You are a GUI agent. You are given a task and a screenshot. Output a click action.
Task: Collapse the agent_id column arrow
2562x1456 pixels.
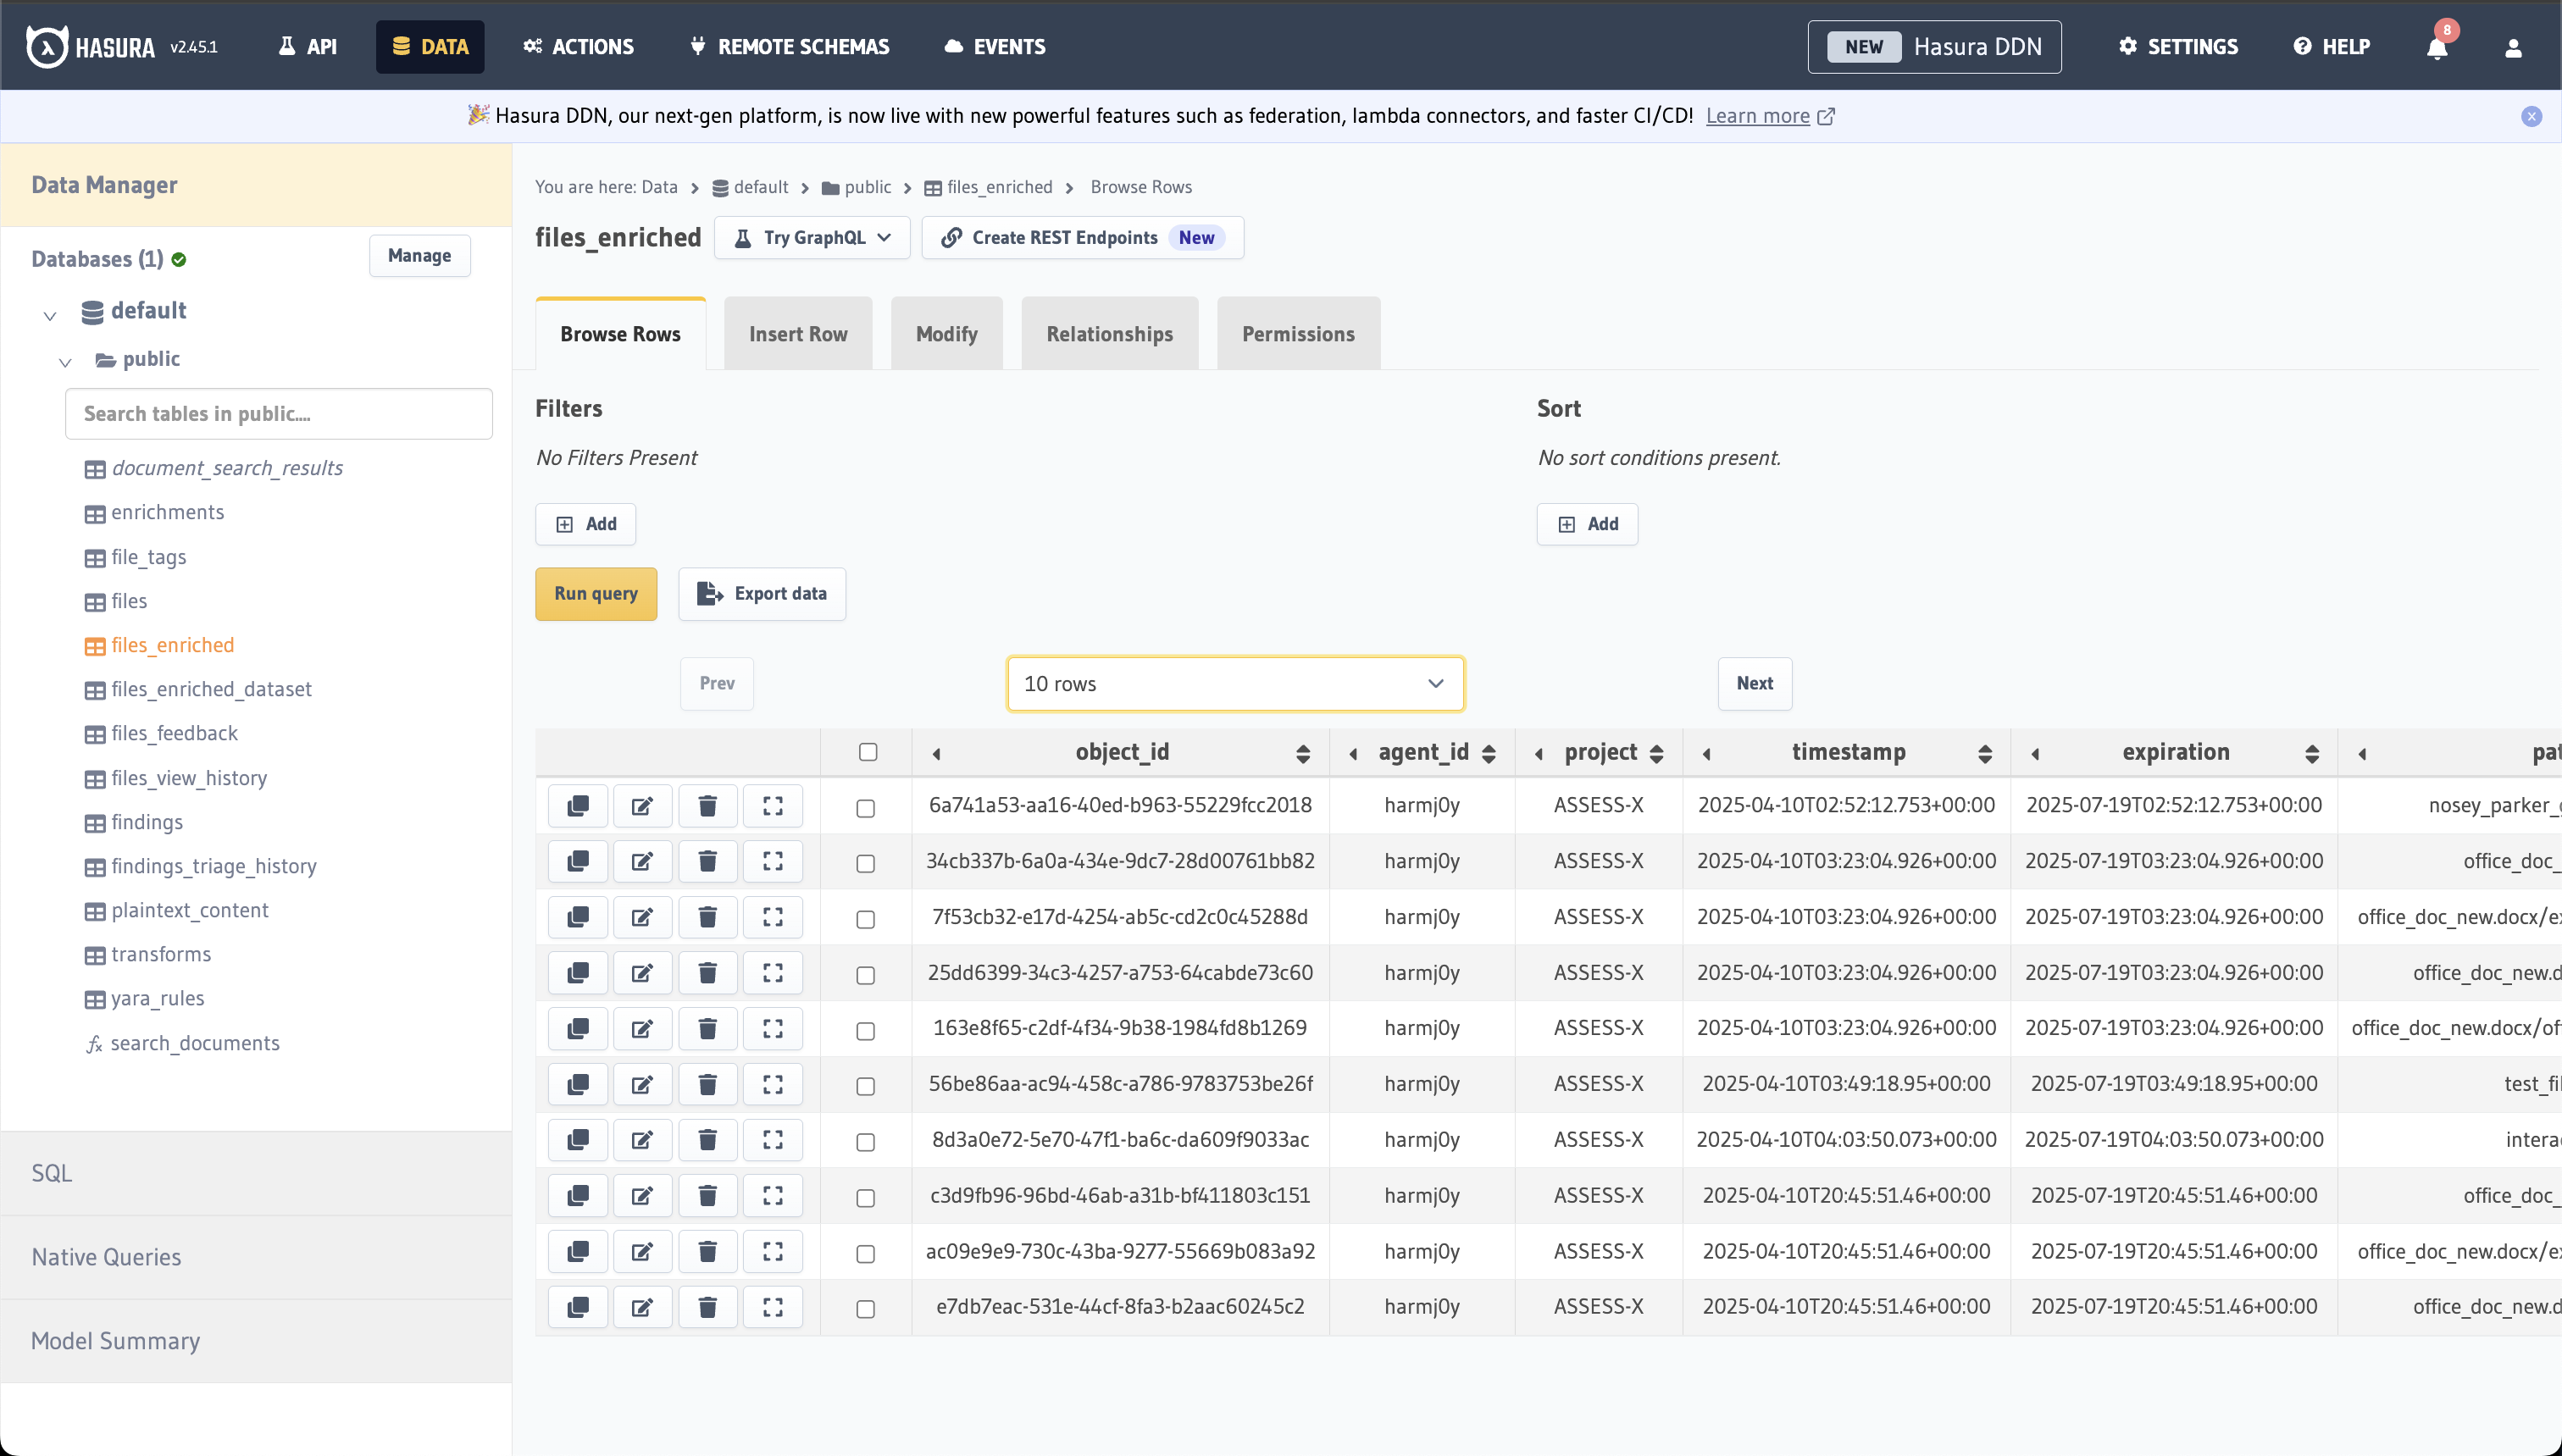pyautogui.click(x=1353, y=754)
